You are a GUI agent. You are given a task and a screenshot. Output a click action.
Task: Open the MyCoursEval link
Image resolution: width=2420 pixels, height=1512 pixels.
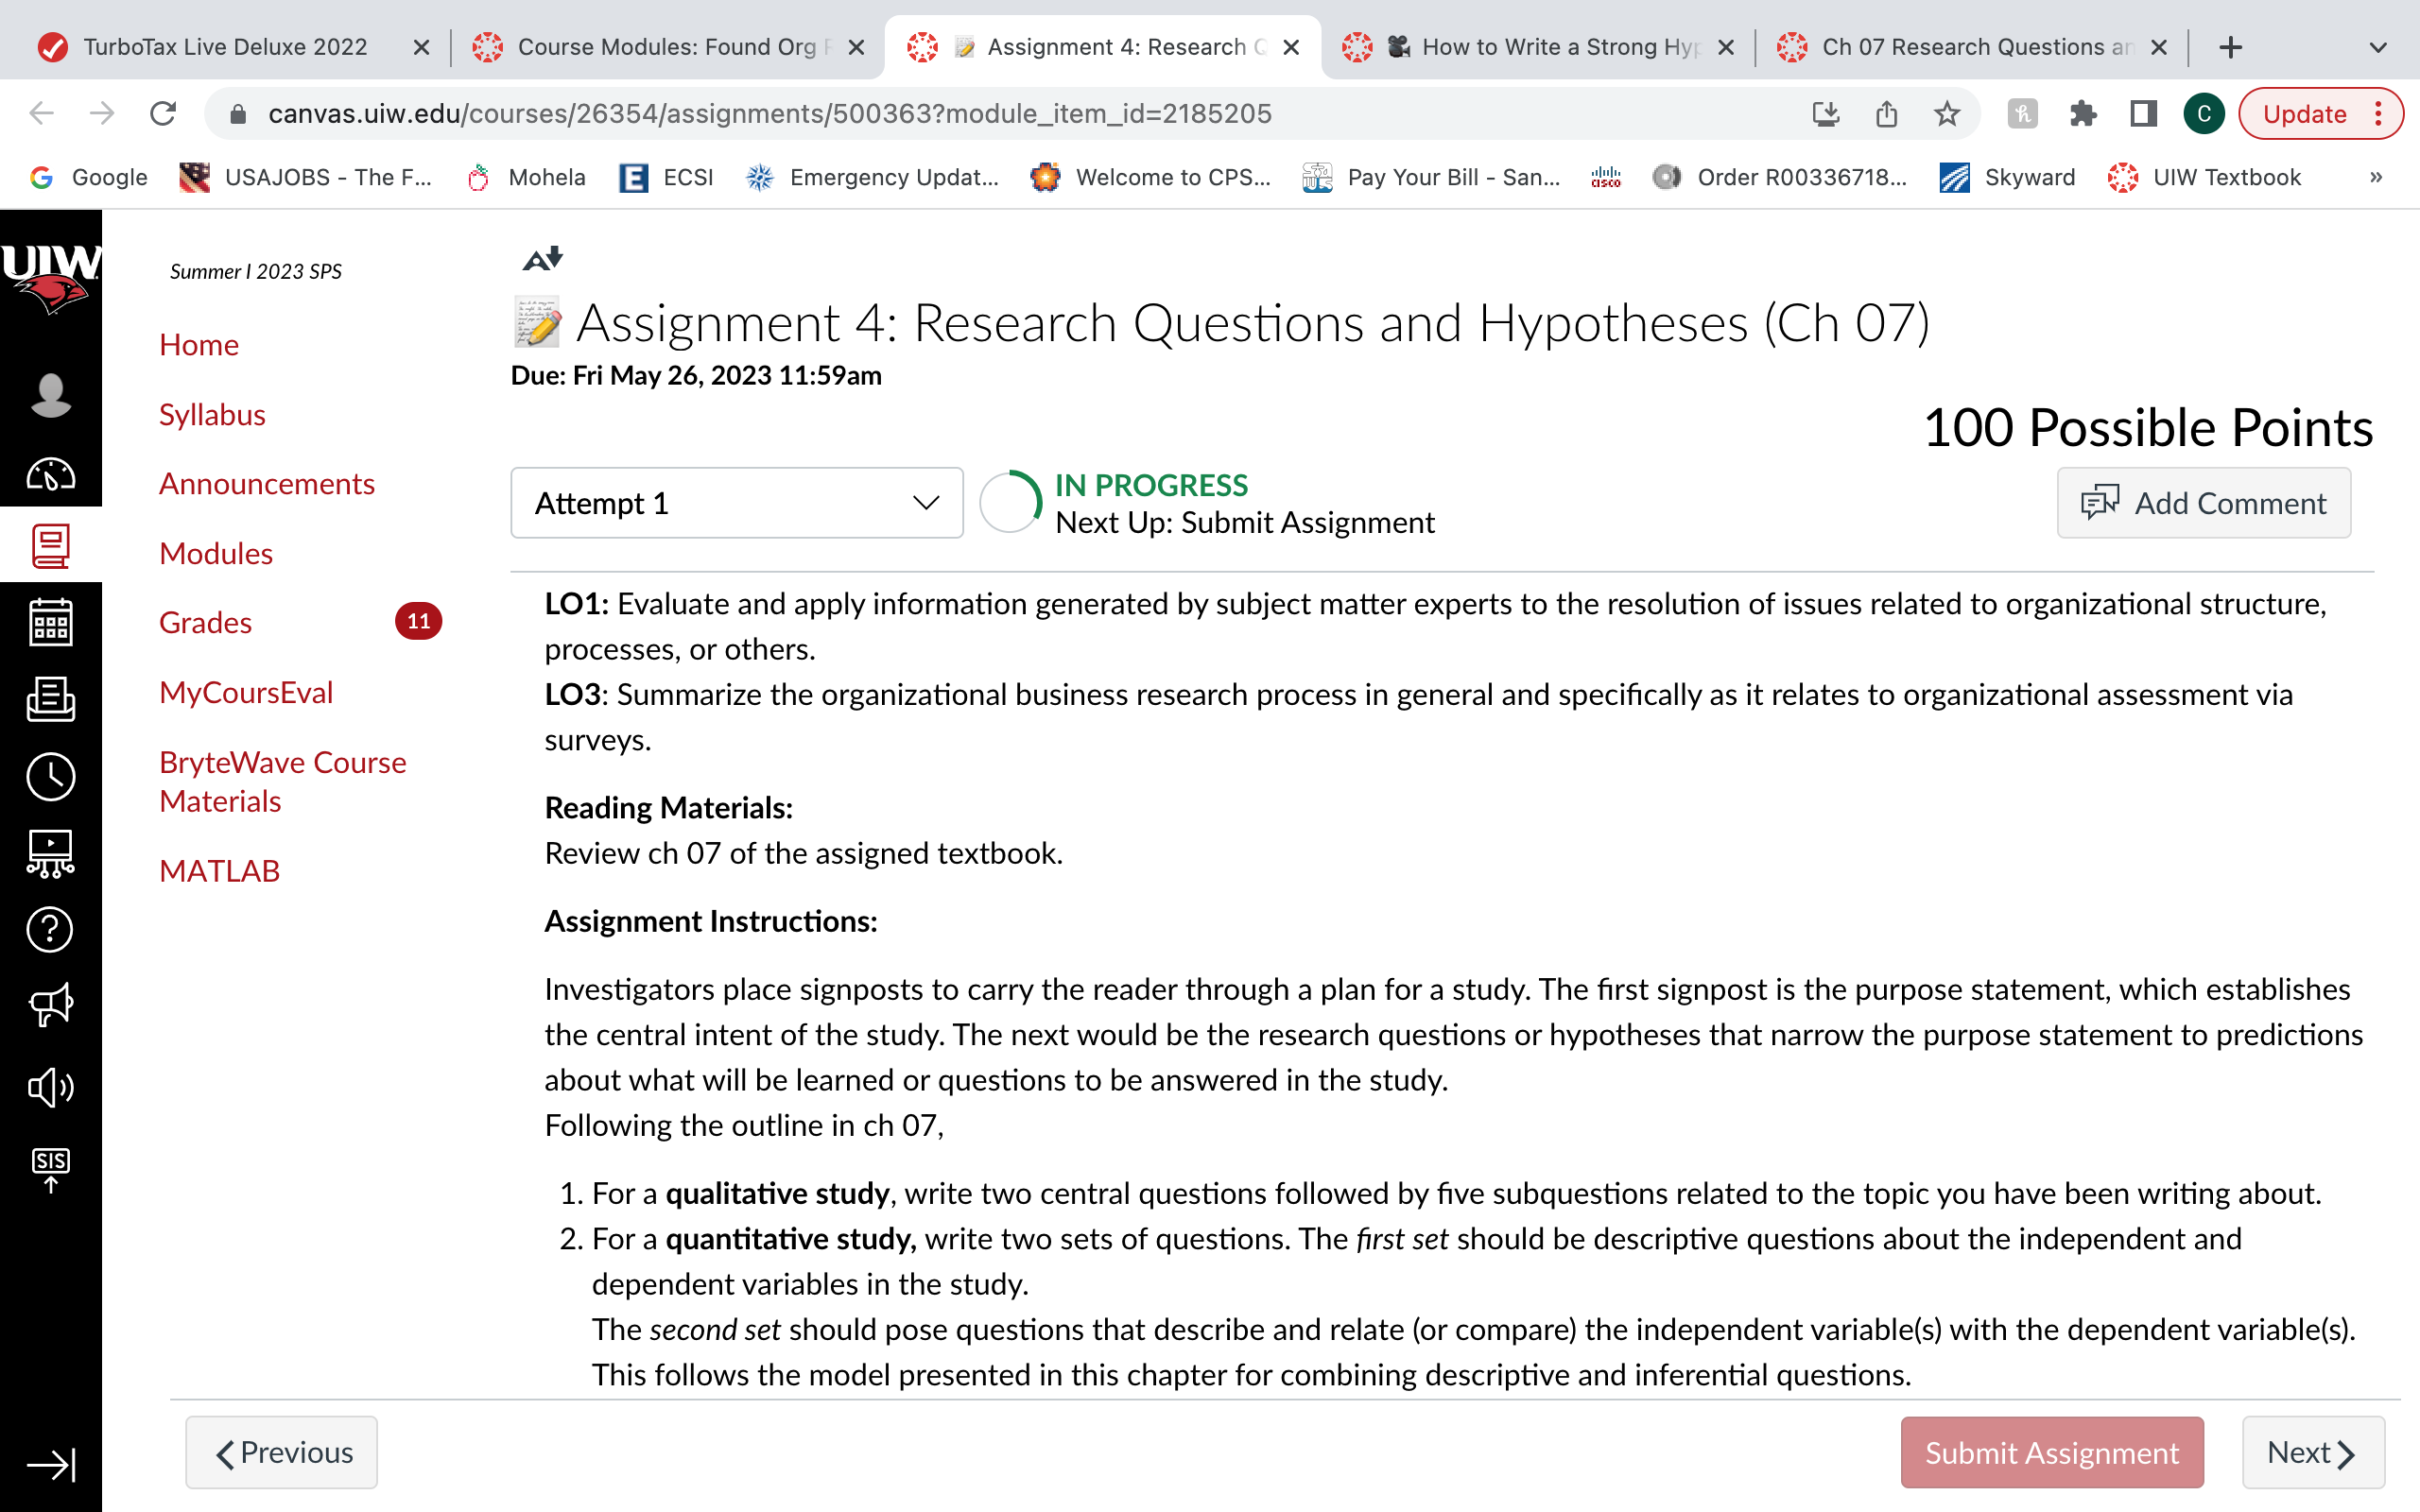click(x=246, y=692)
